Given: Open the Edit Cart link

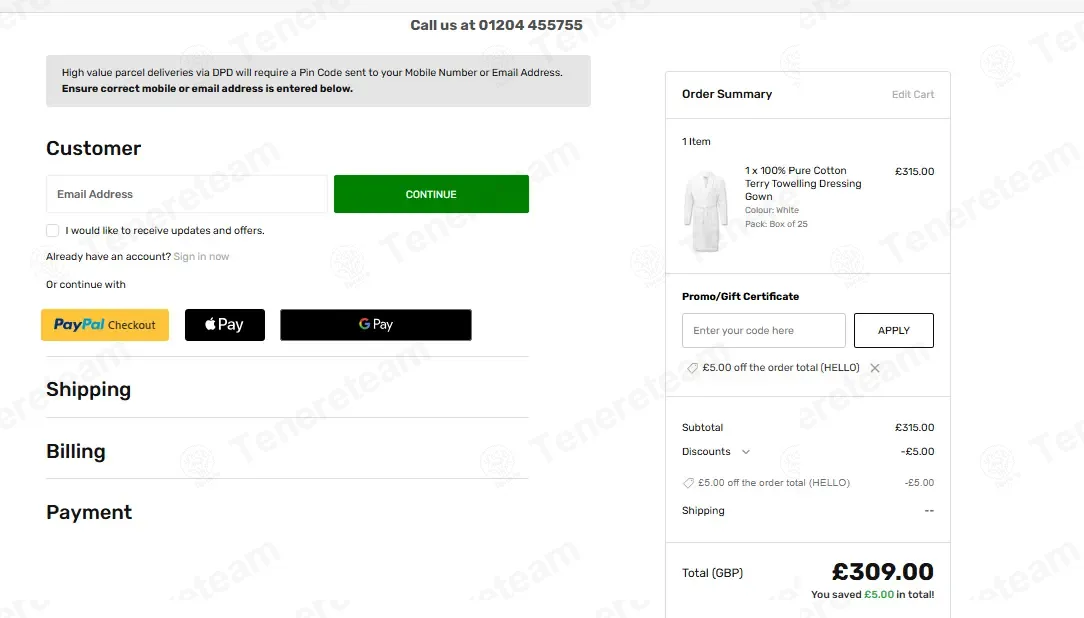Looking at the screenshot, I should tap(913, 95).
